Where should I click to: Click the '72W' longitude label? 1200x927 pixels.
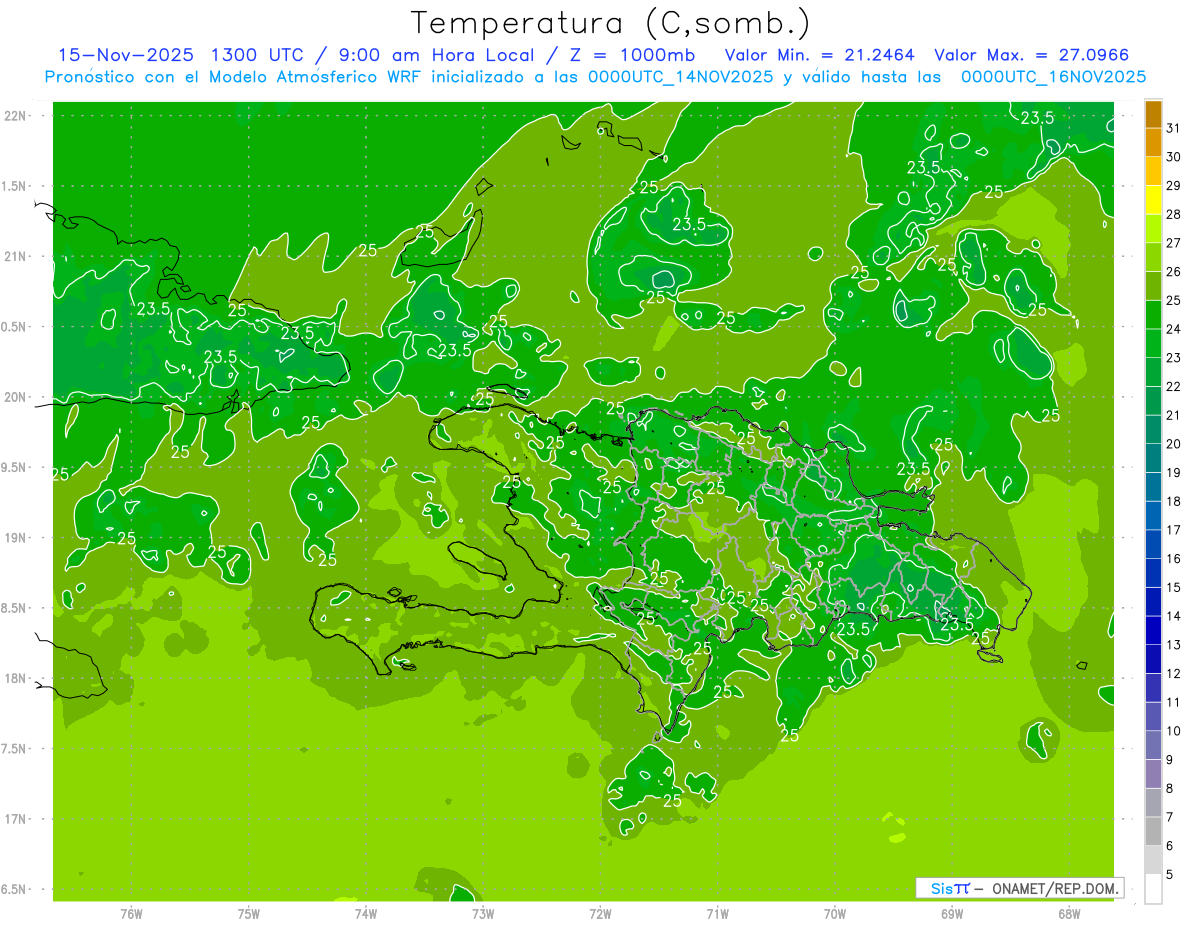coord(600,913)
